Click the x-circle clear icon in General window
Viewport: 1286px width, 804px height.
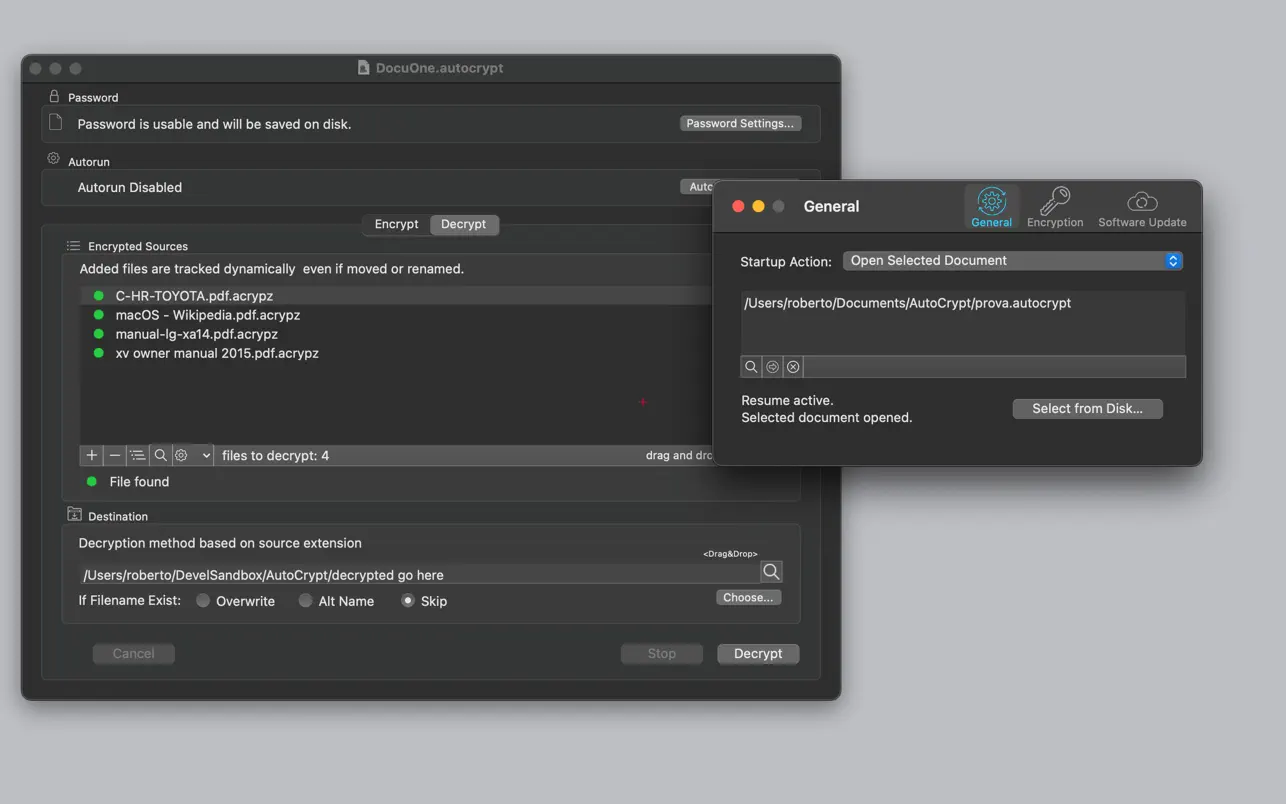(793, 367)
